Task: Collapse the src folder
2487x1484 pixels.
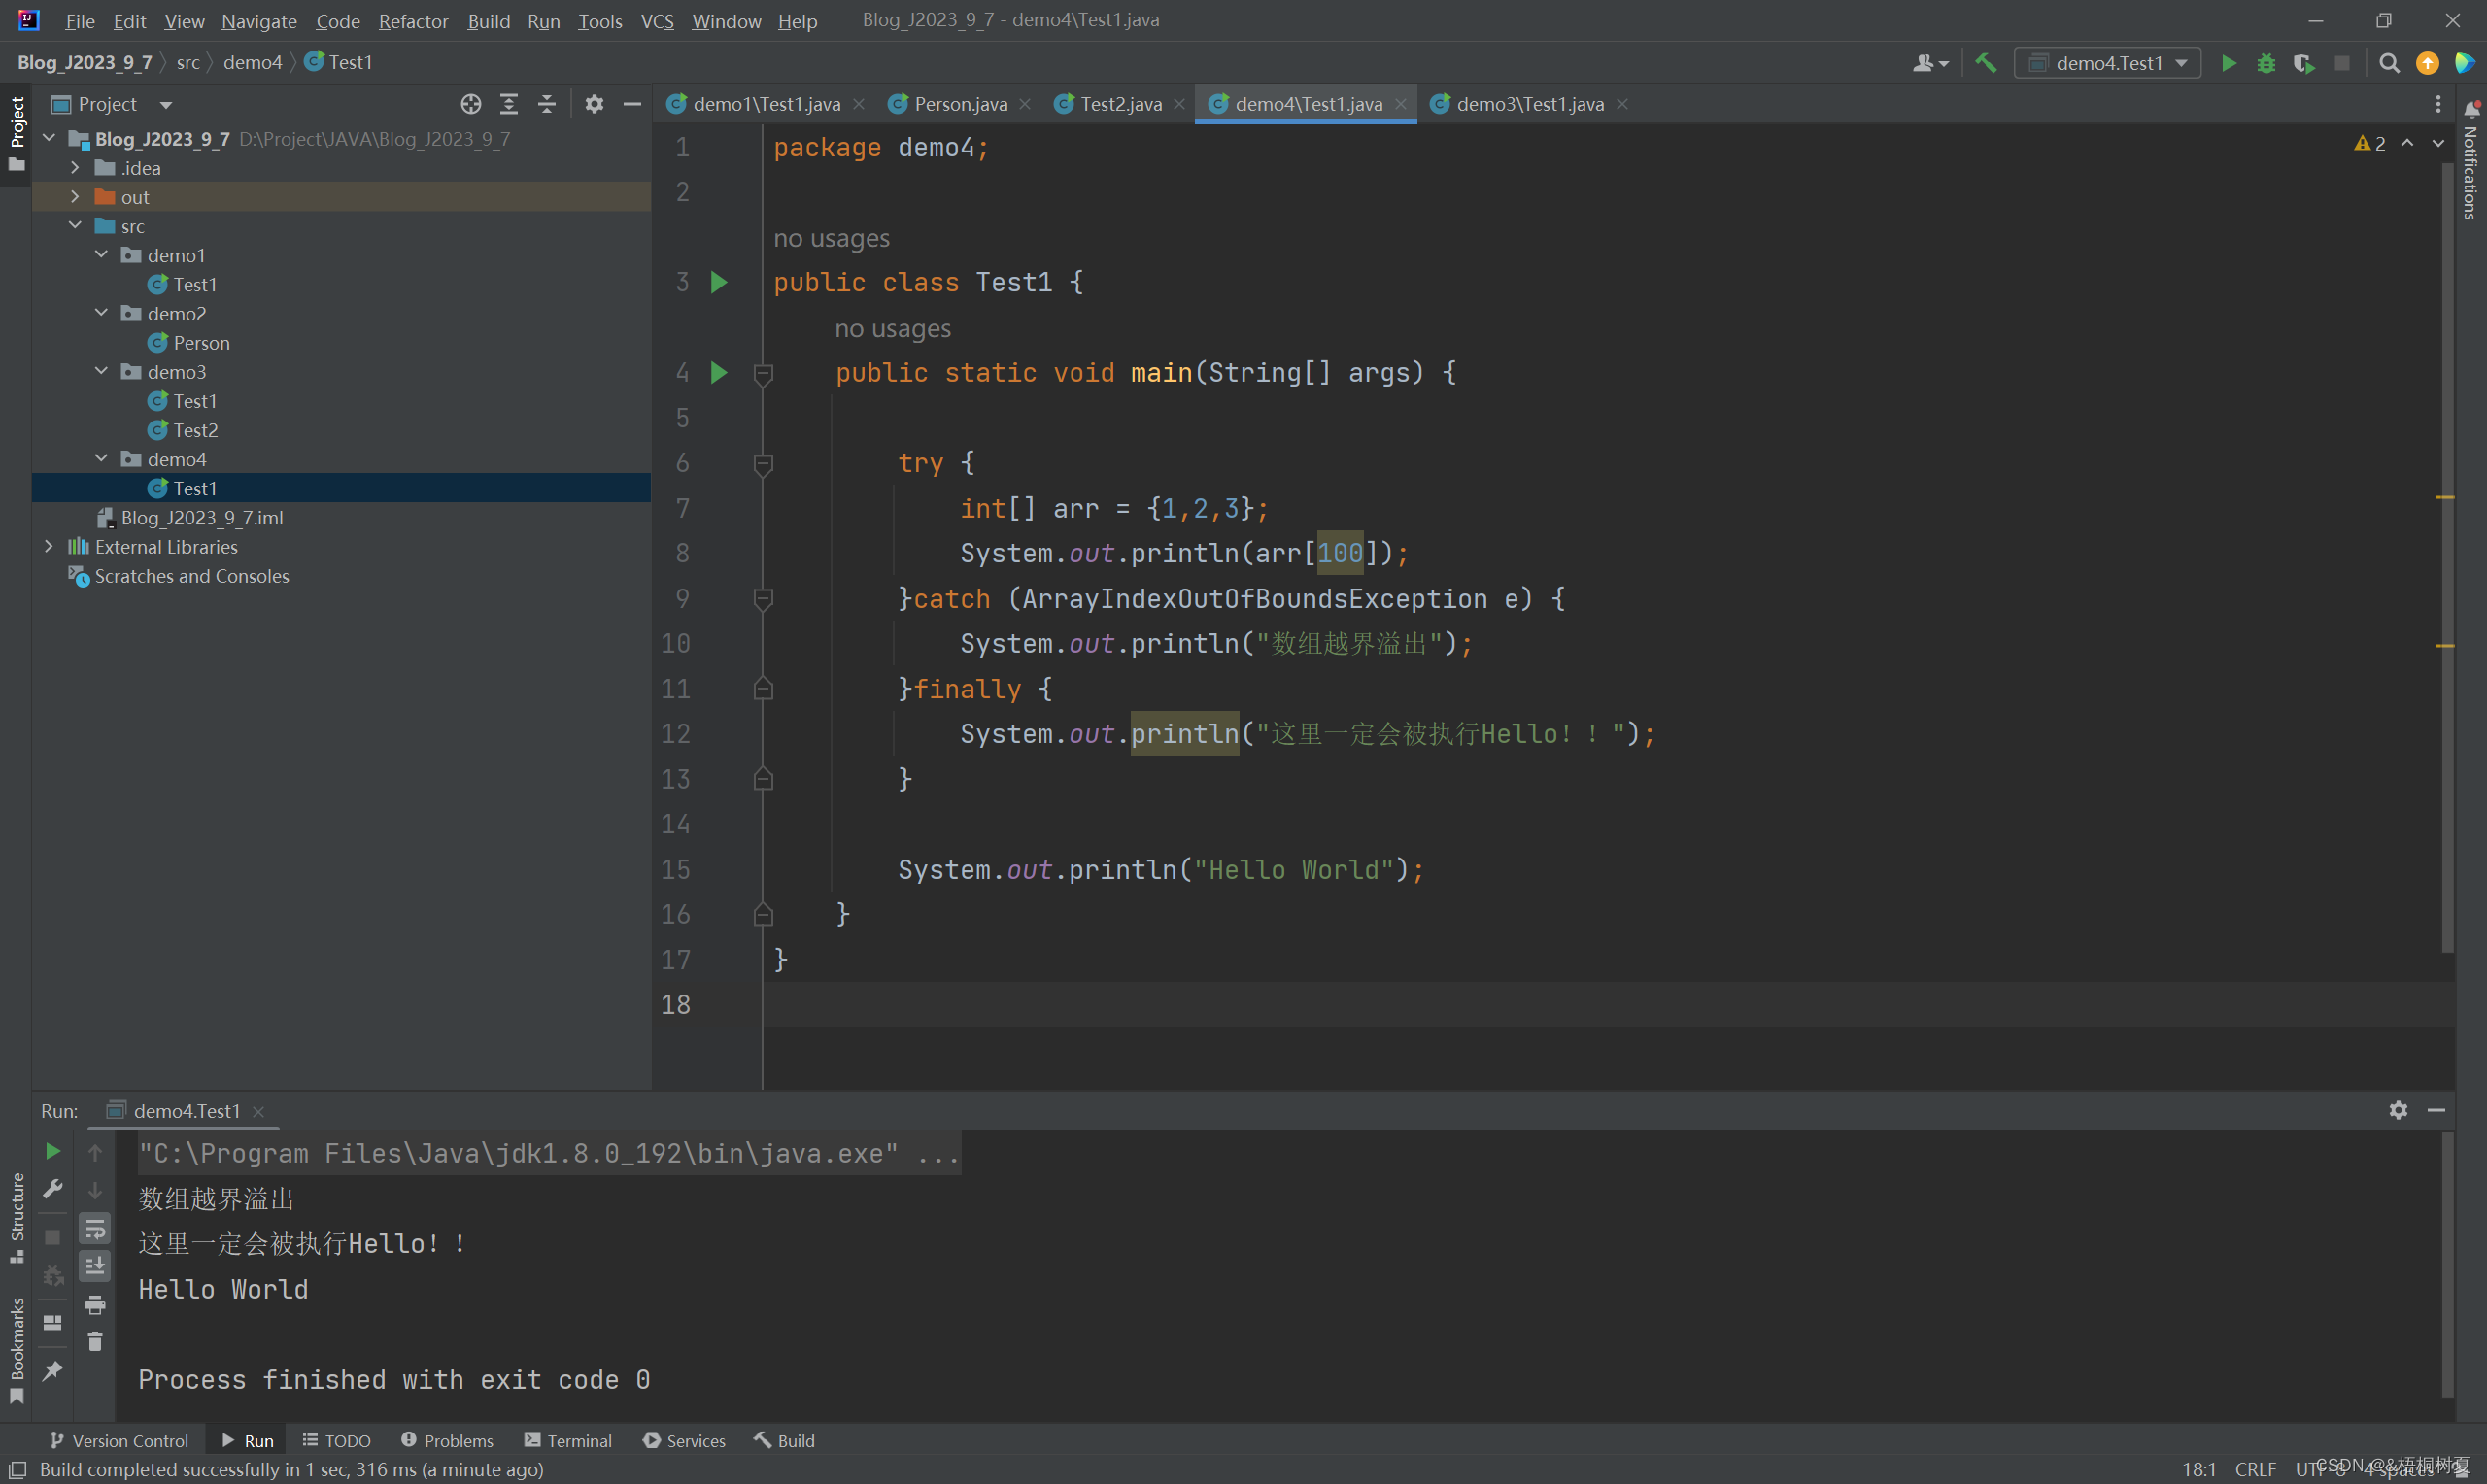Action: tap(75, 226)
